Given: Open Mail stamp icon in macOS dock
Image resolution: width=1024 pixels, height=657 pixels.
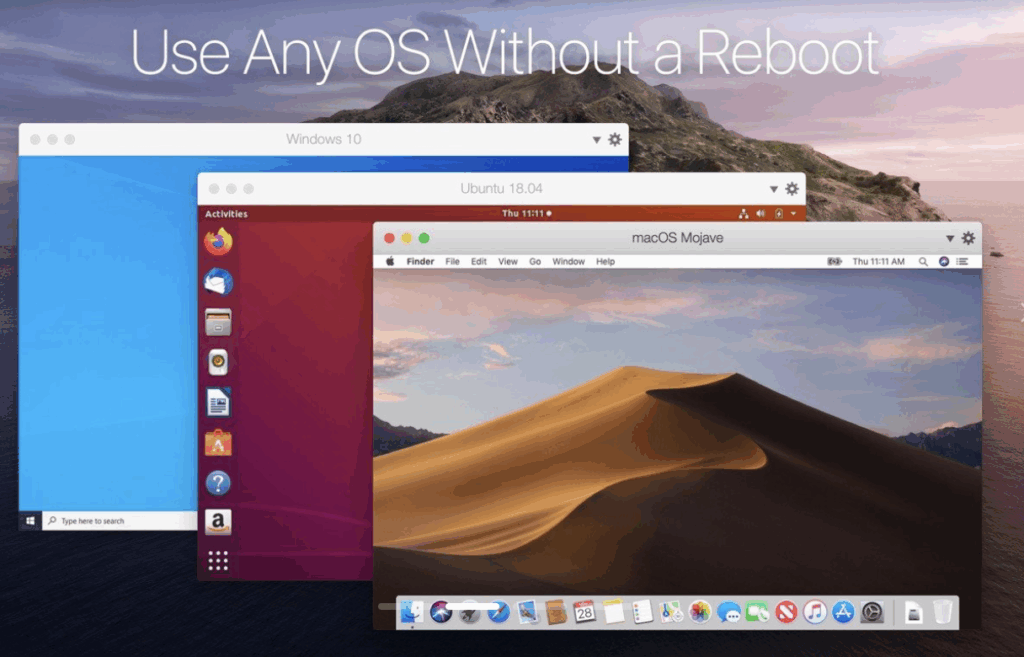Looking at the screenshot, I should [527, 613].
